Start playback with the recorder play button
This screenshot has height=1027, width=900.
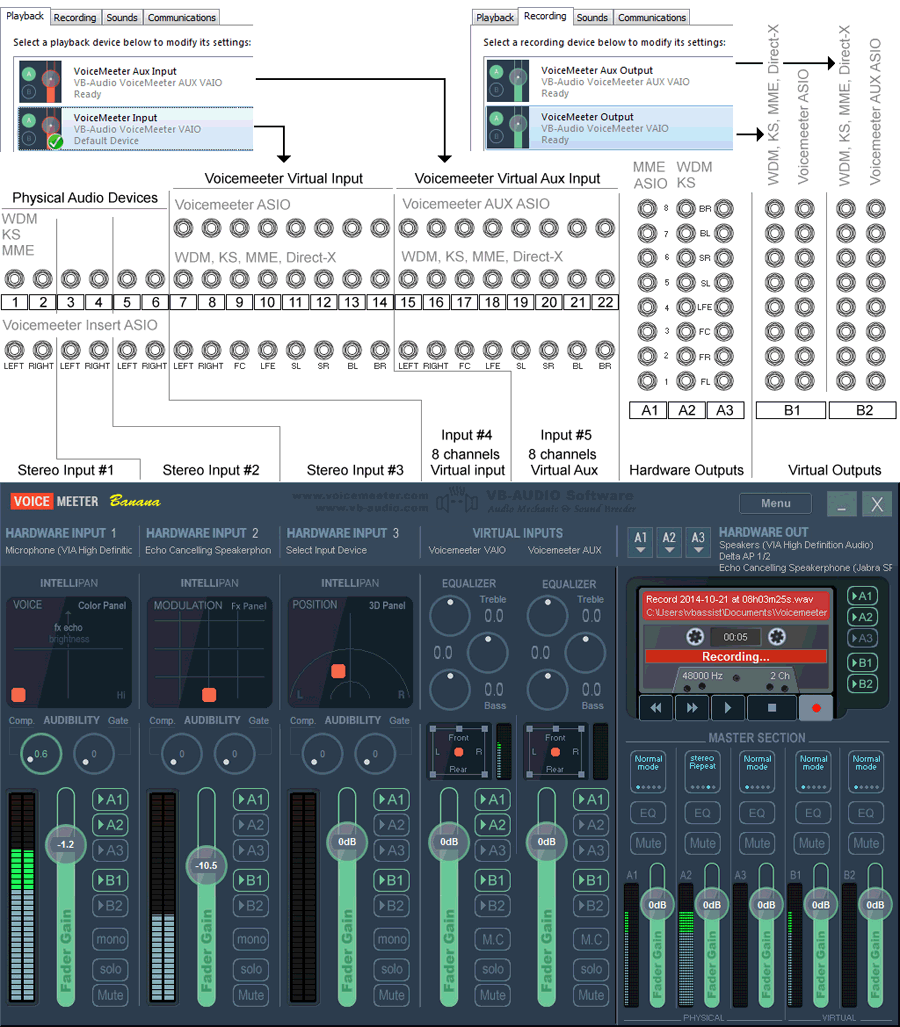click(x=728, y=707)
